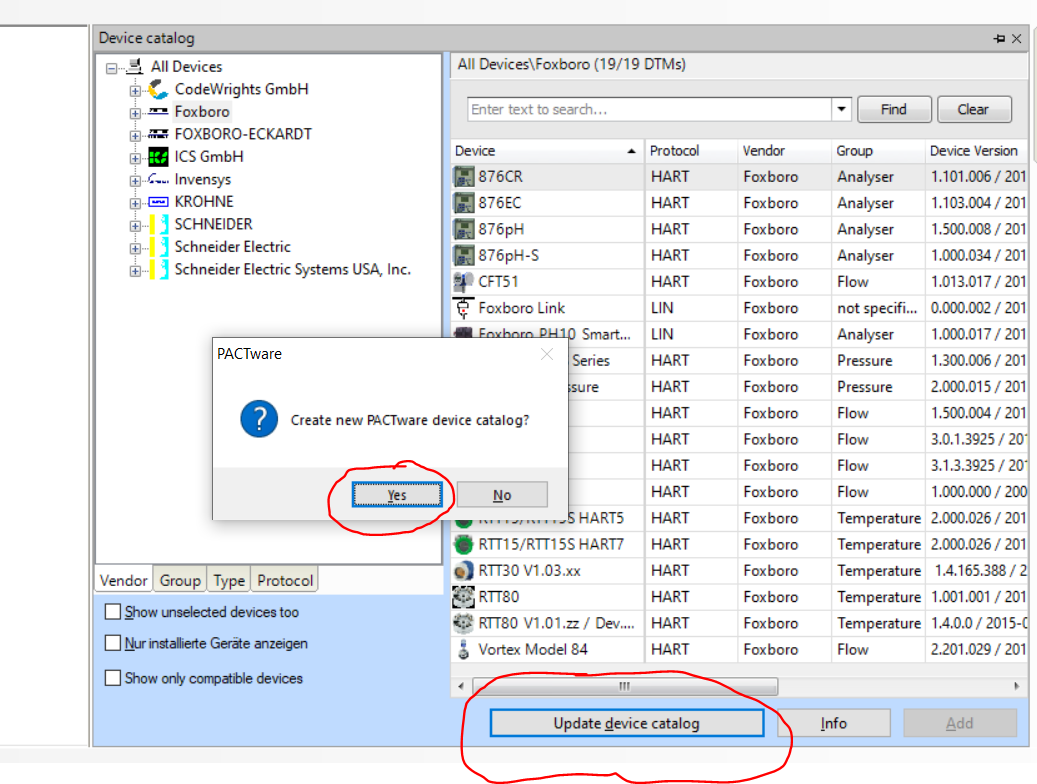Expand the ICS GmbH node
The width and height of the screenshot is (1037, 784).
click(135, 158)
